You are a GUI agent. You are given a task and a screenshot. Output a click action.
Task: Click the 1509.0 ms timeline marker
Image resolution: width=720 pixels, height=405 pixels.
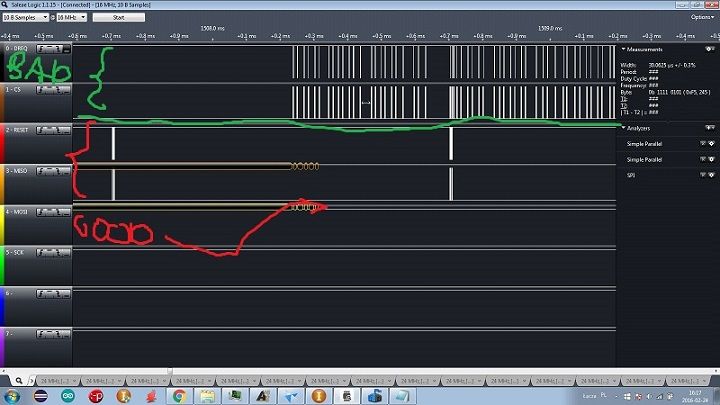click(x=550, y=28)
